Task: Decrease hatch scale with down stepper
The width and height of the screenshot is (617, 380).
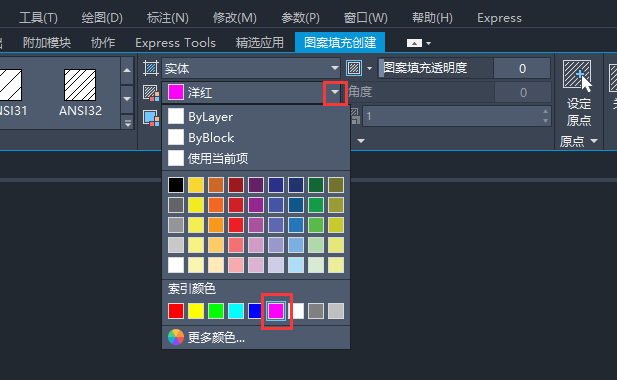Action: point(545,121)
